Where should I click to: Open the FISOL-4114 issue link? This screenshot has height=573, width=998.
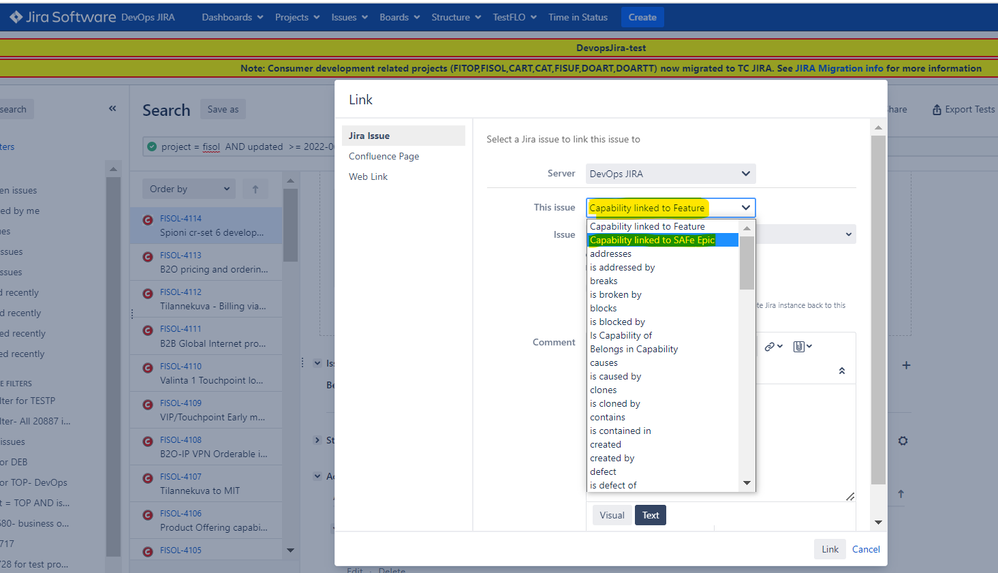click(x=181, y=218)
